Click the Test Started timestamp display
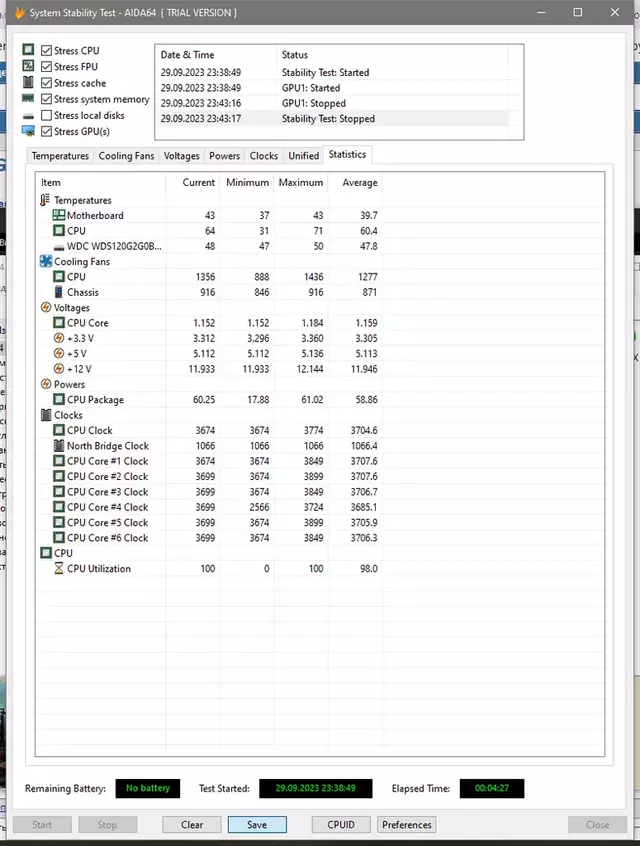 pos(316,788)
